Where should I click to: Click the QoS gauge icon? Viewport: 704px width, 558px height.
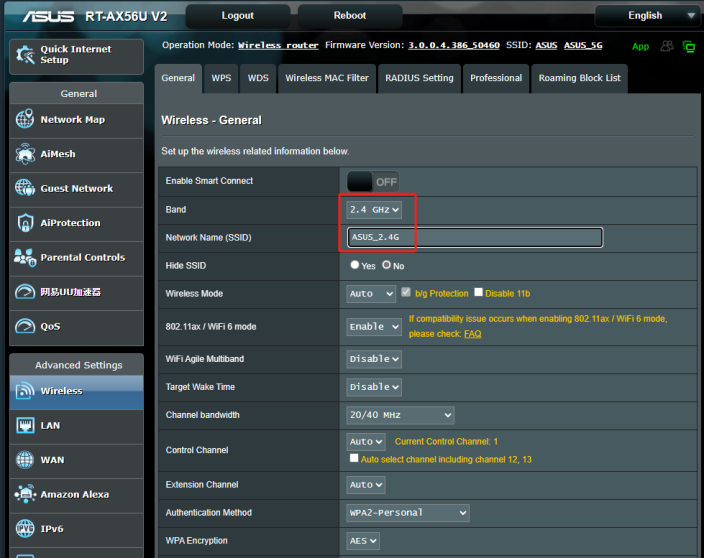tap(25, 326)
